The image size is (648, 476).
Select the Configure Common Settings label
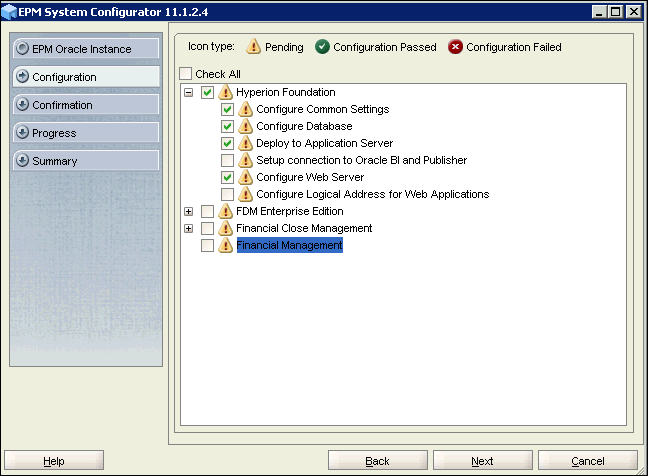pyautogui.click(x=323, y=109)
